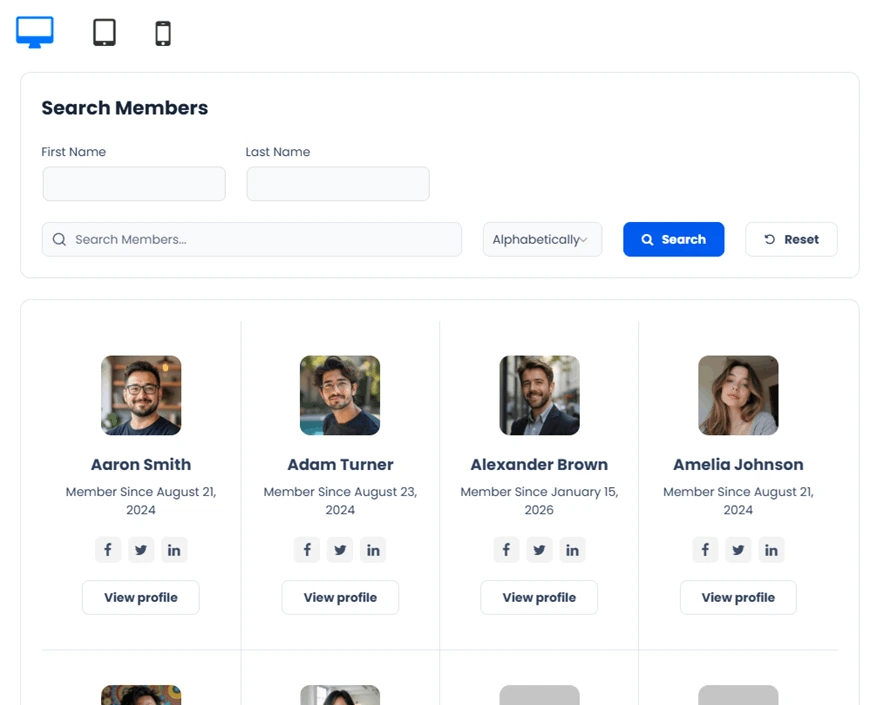Open Adam Turner's LinkedIn icon
Screen dimensions: 877x705
(x=373, y=550)
